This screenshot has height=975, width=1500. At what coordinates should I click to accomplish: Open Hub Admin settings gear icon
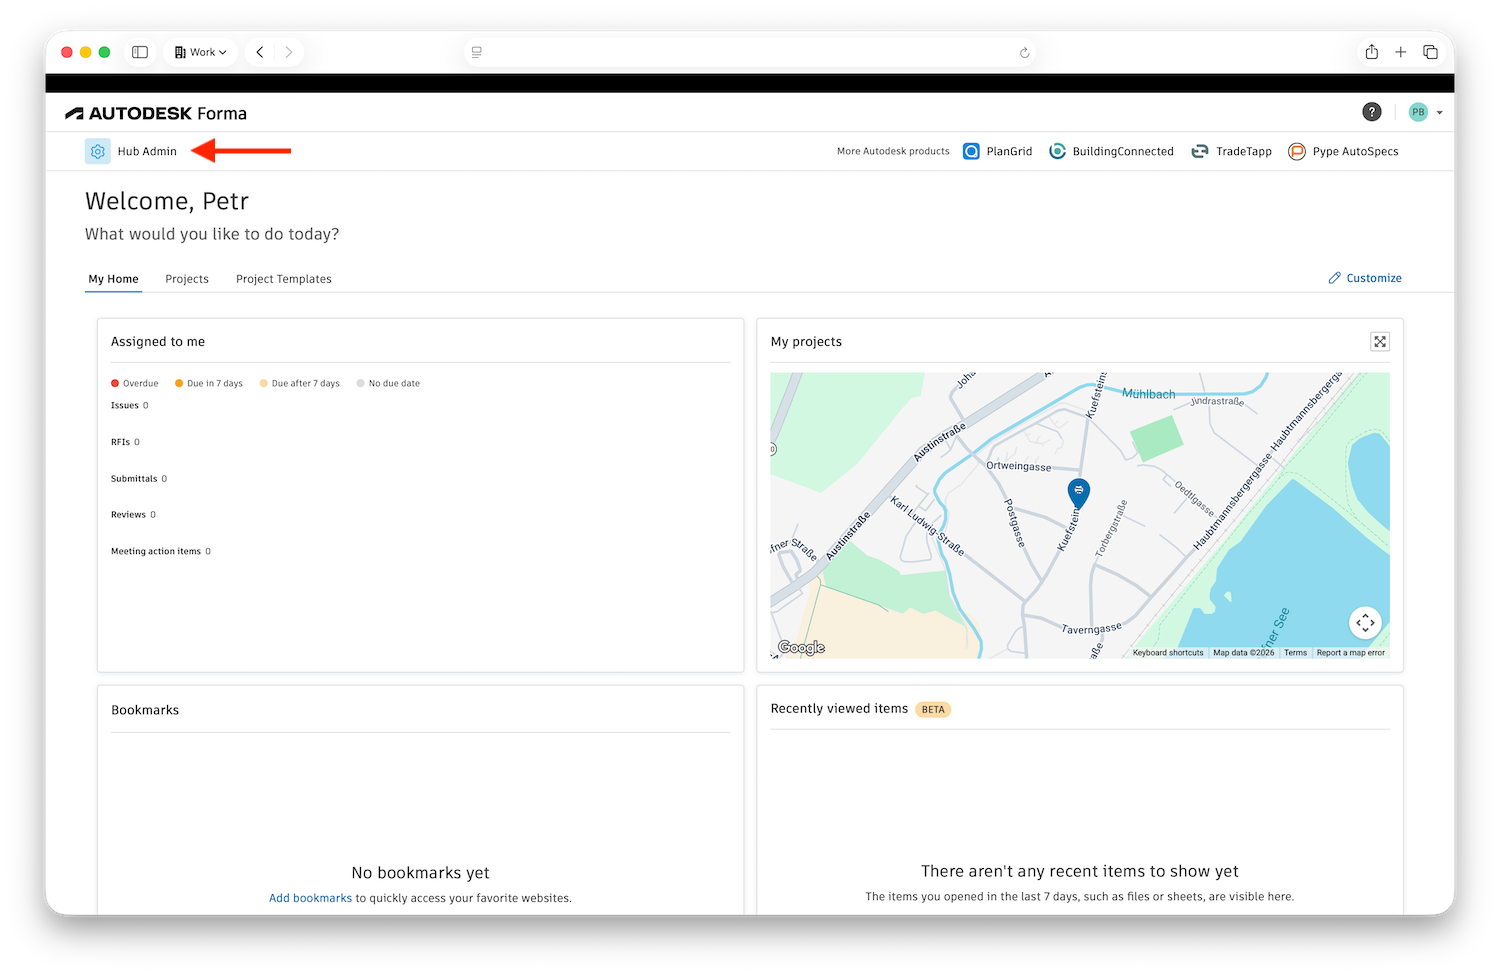[98, 151]
